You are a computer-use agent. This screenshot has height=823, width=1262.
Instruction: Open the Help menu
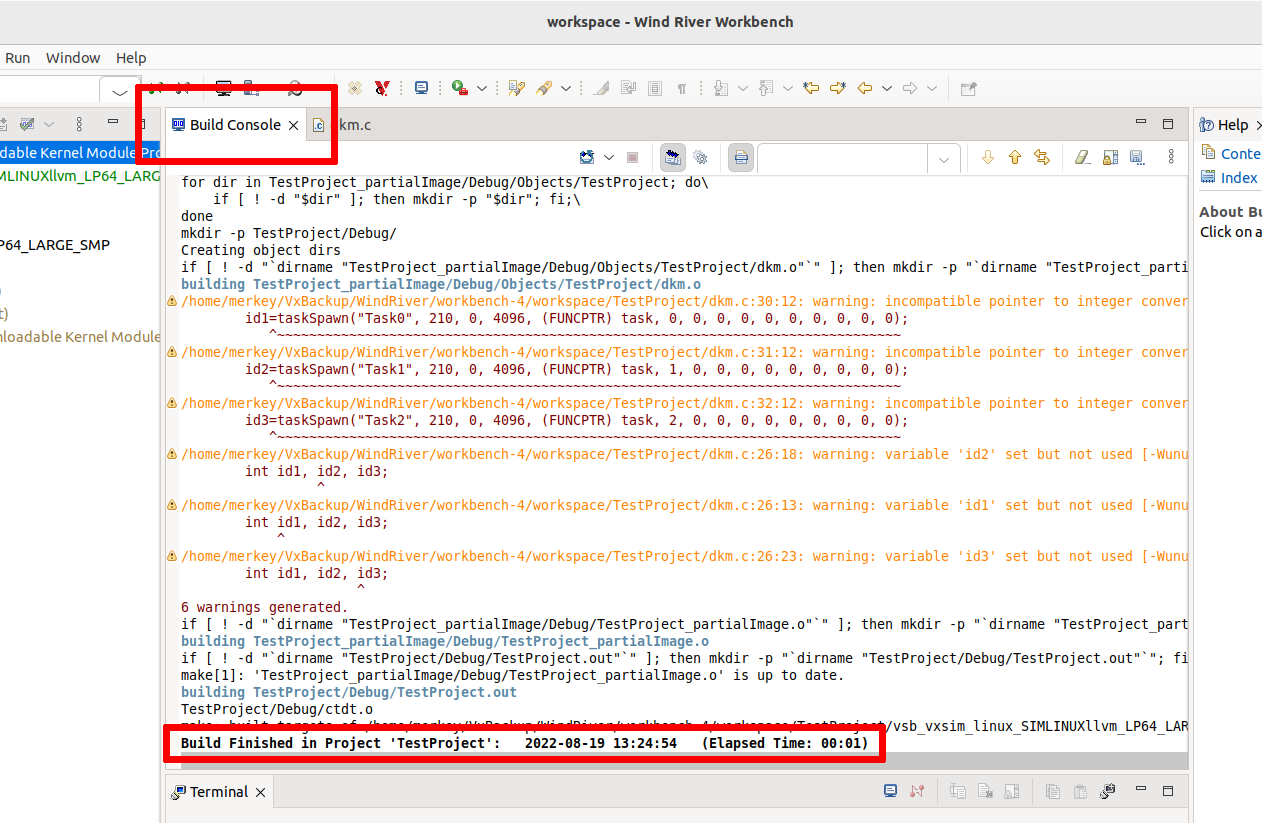[131, 58]
